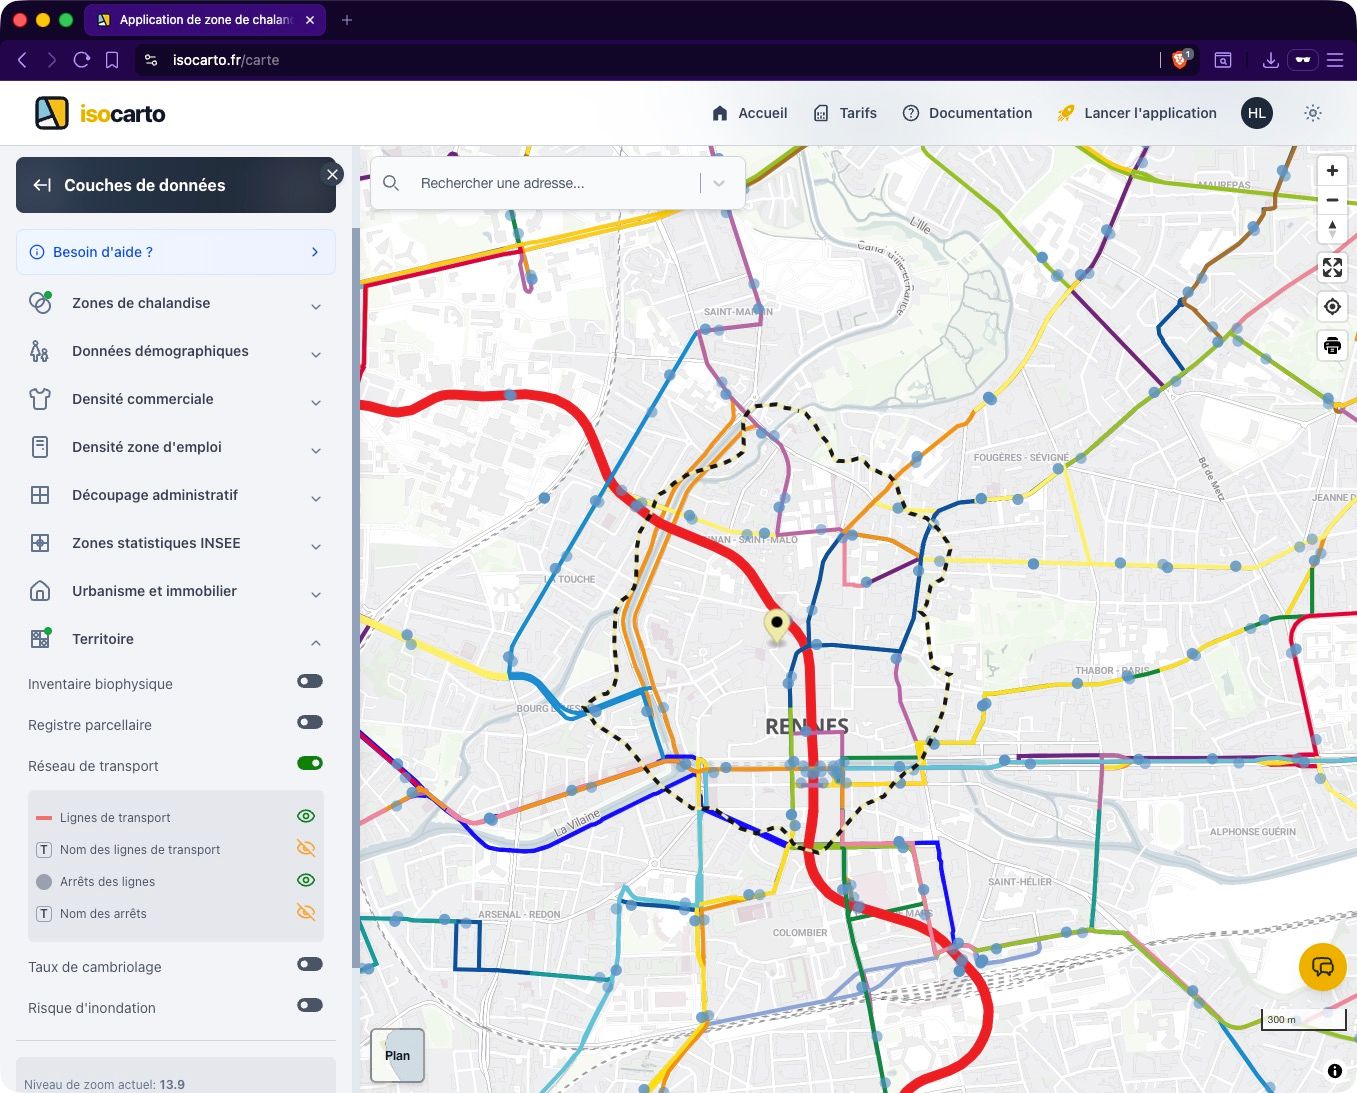
Task: Collapse the Territoire section
Action: 315,640
